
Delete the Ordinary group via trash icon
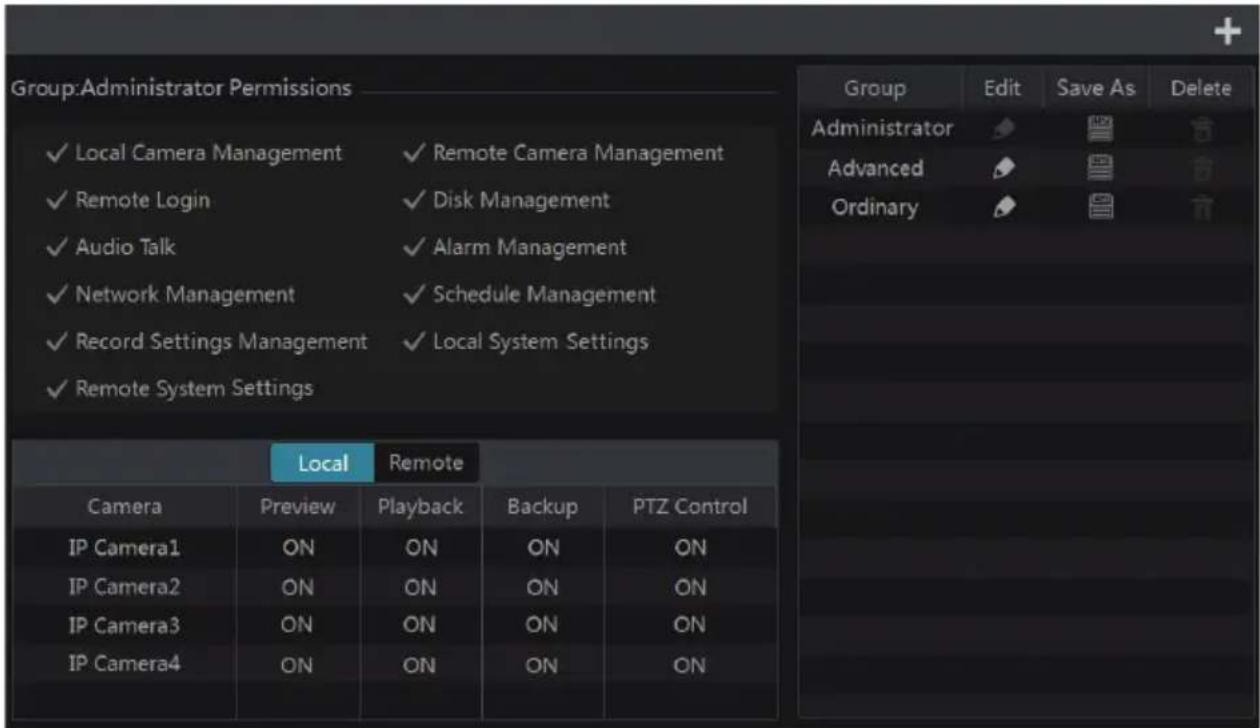pos(1200,209)
